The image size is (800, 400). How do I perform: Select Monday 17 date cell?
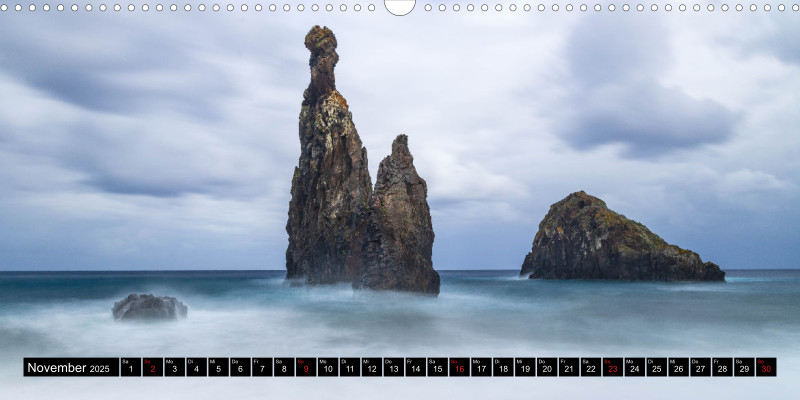482,367
